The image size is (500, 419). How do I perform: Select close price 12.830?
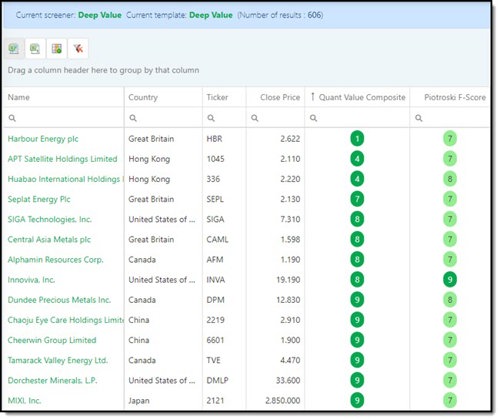click(x=288, y=300)
